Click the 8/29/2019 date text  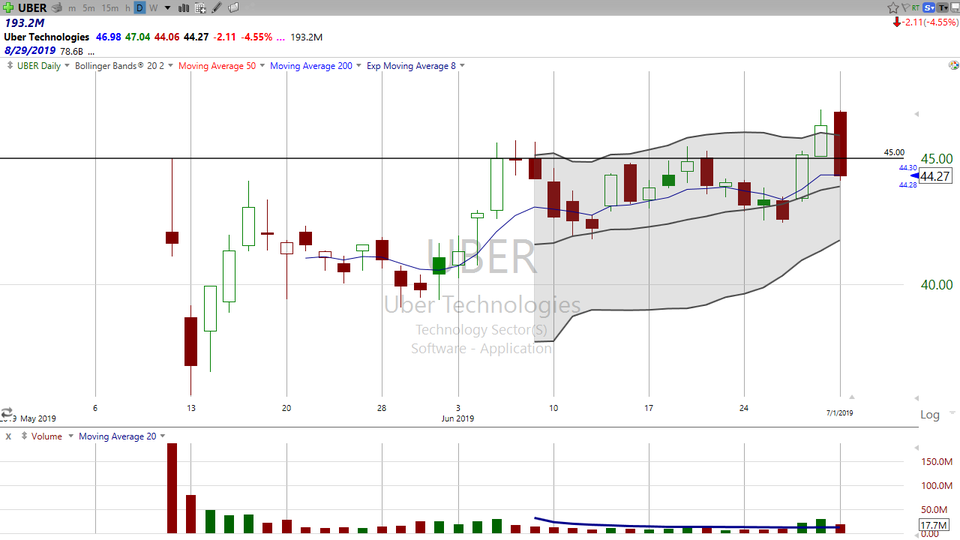tap(29, 51)
